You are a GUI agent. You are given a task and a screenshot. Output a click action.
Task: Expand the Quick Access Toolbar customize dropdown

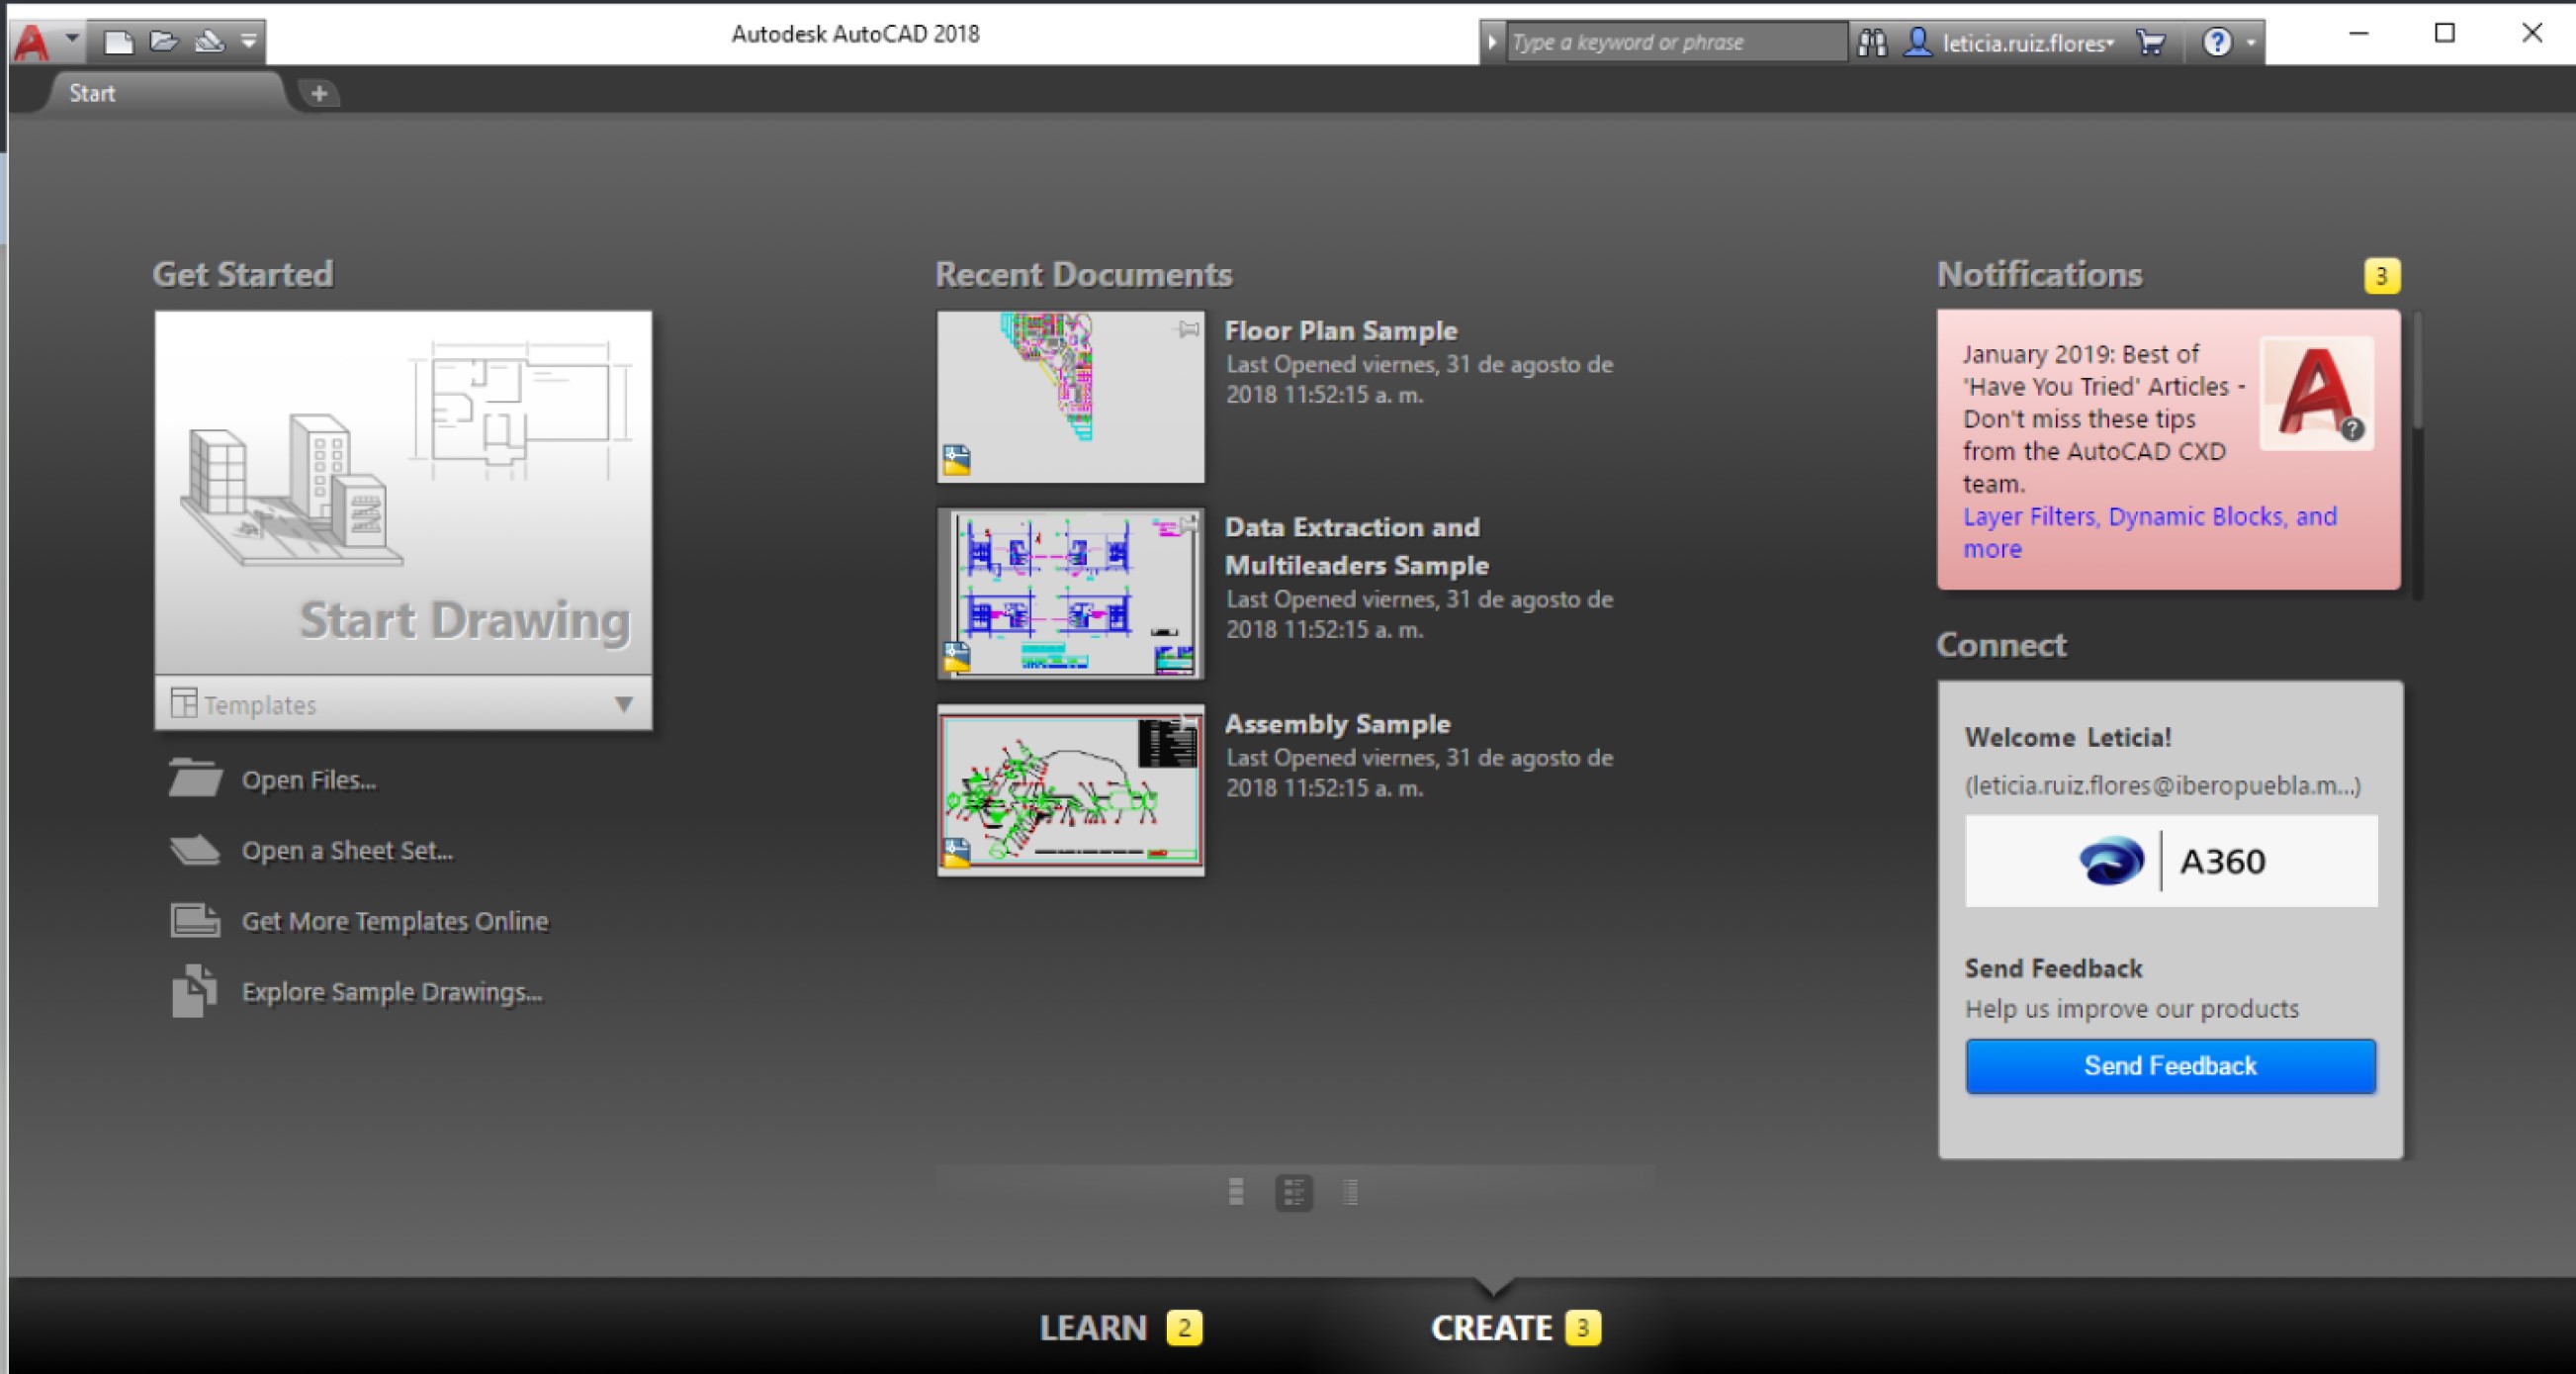coord(249,42)
